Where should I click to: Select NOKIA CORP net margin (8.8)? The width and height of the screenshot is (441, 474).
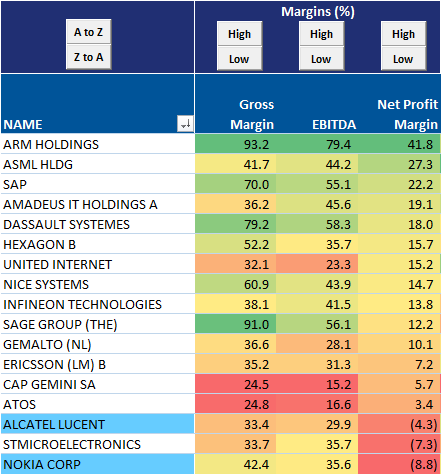point(399,464)
